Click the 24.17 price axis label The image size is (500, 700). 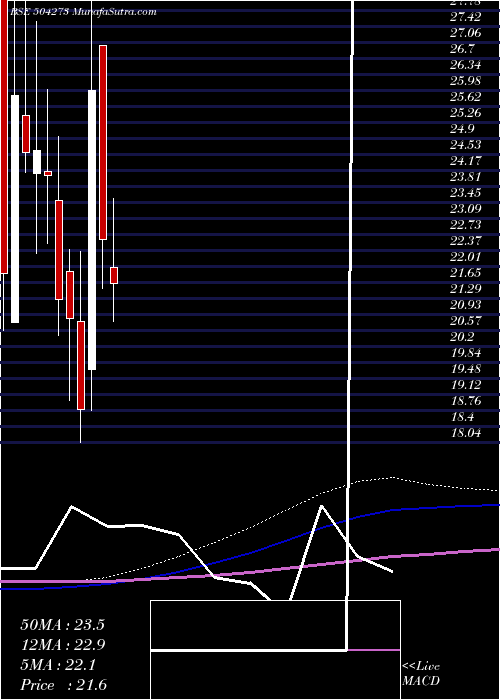point(466,161)
